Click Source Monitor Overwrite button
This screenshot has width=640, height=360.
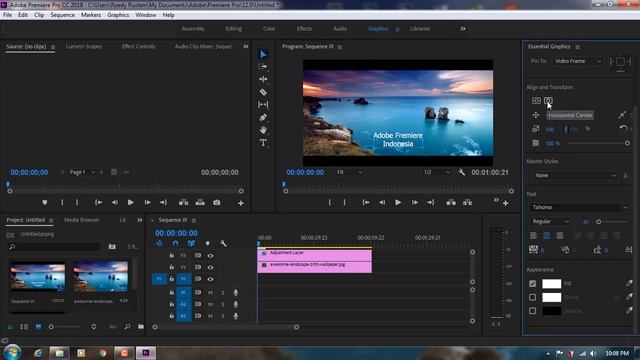200,202
